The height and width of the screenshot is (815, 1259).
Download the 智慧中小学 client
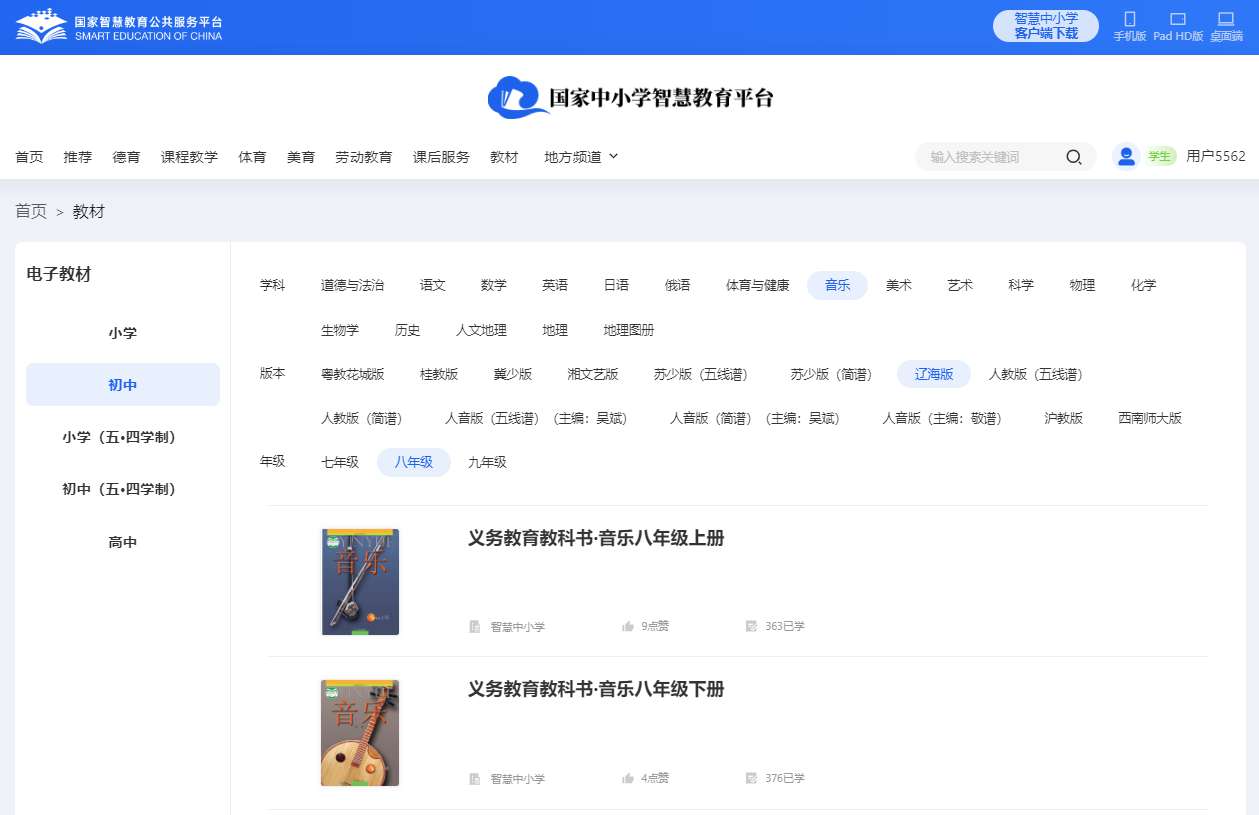(x=1045, y=26)
